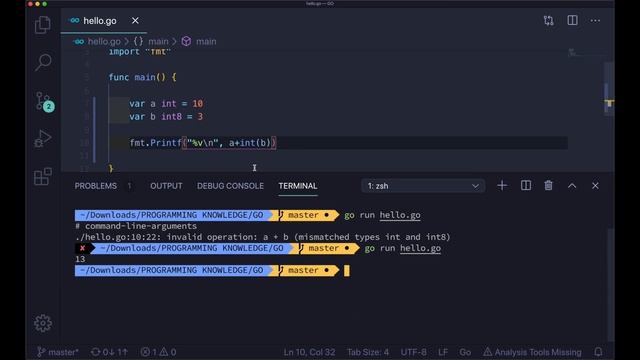Create a new terminal with plus icon
Image resolution: width=640 pixels, height=360 pixels.
pyautogui.click(x=502, y=186)
